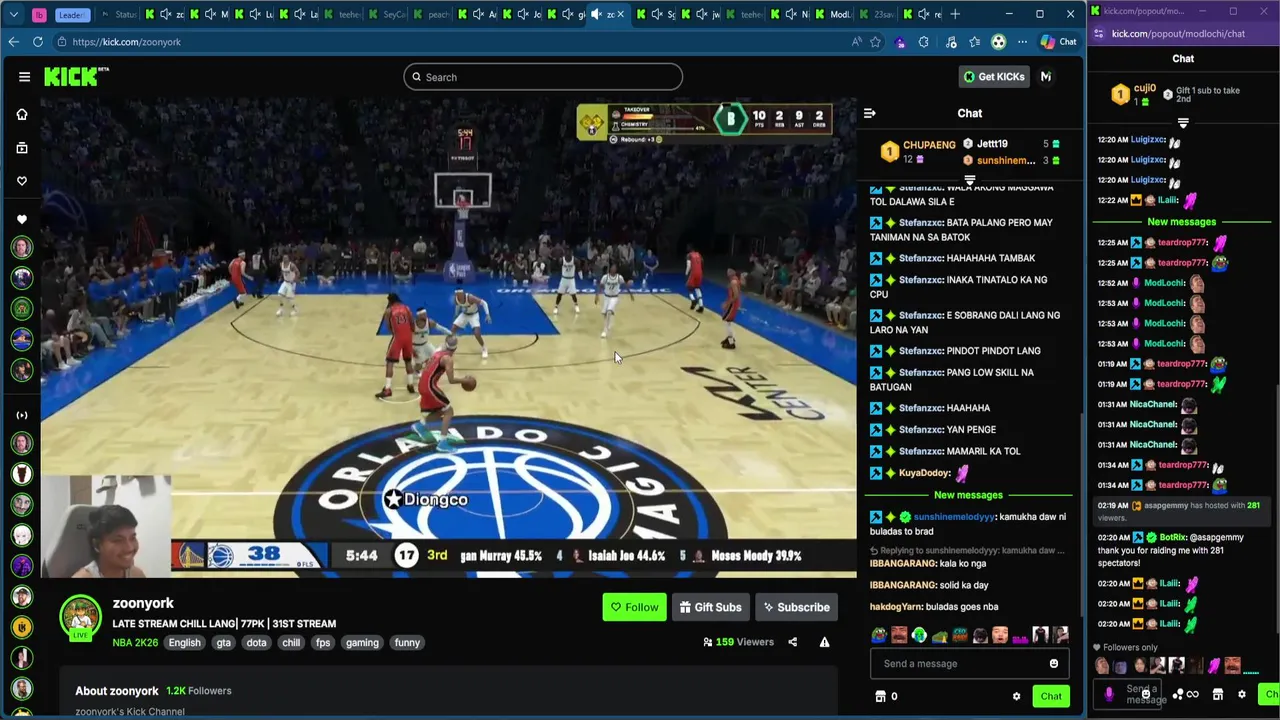Select the dota tag

tap(256, 643)
